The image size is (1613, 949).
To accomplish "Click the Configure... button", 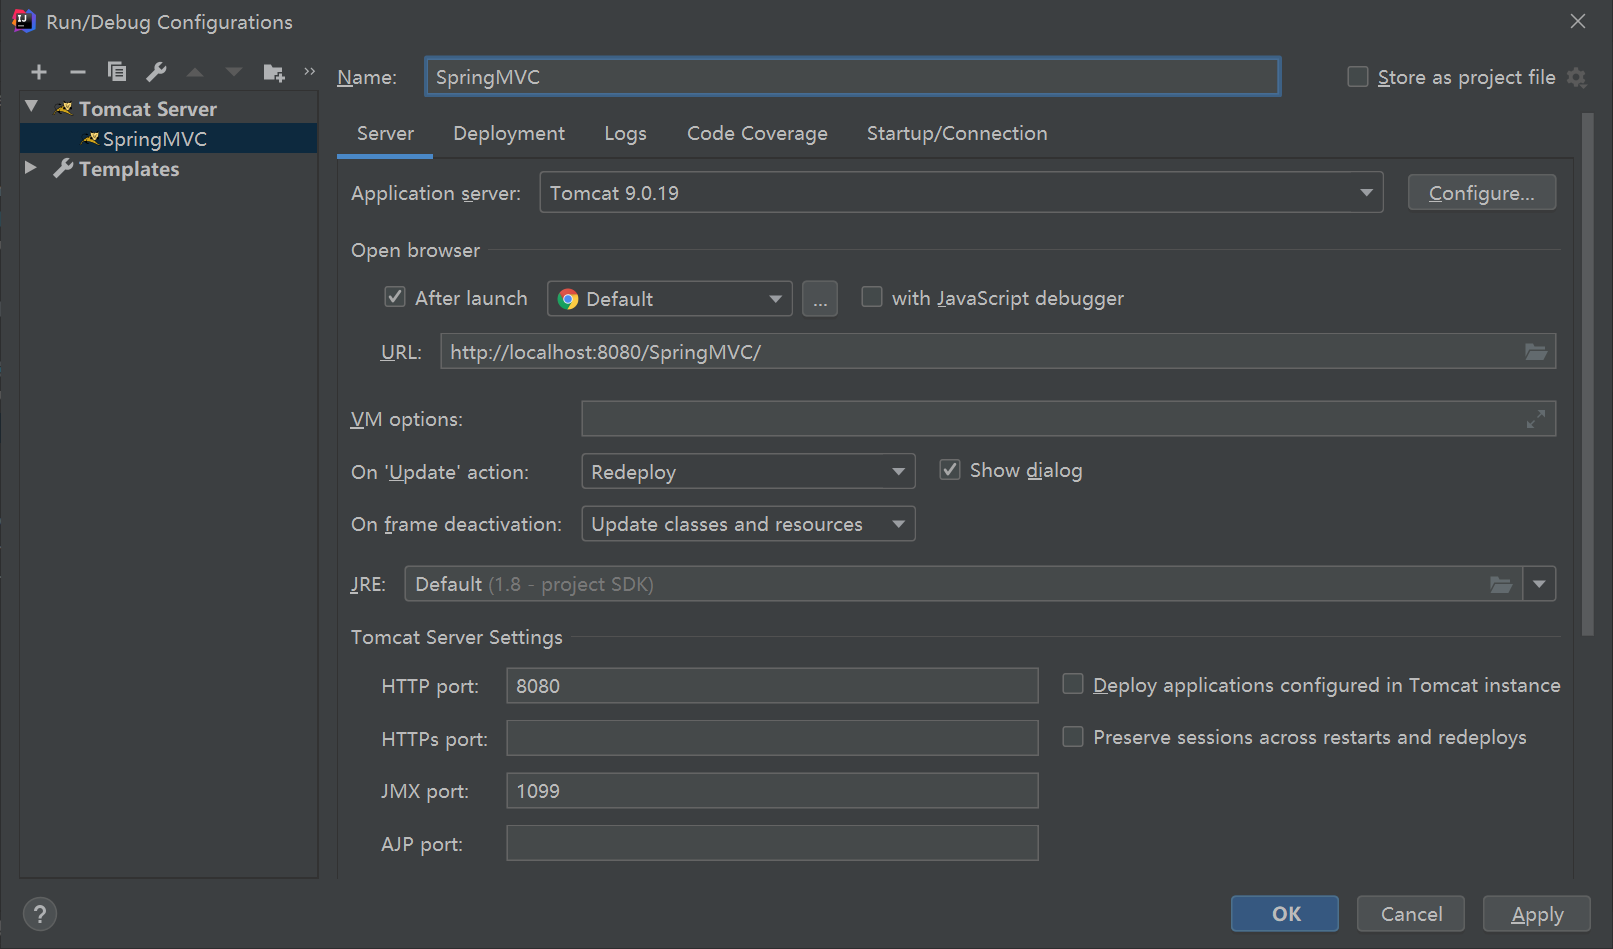I will (x=1481, y=193).
